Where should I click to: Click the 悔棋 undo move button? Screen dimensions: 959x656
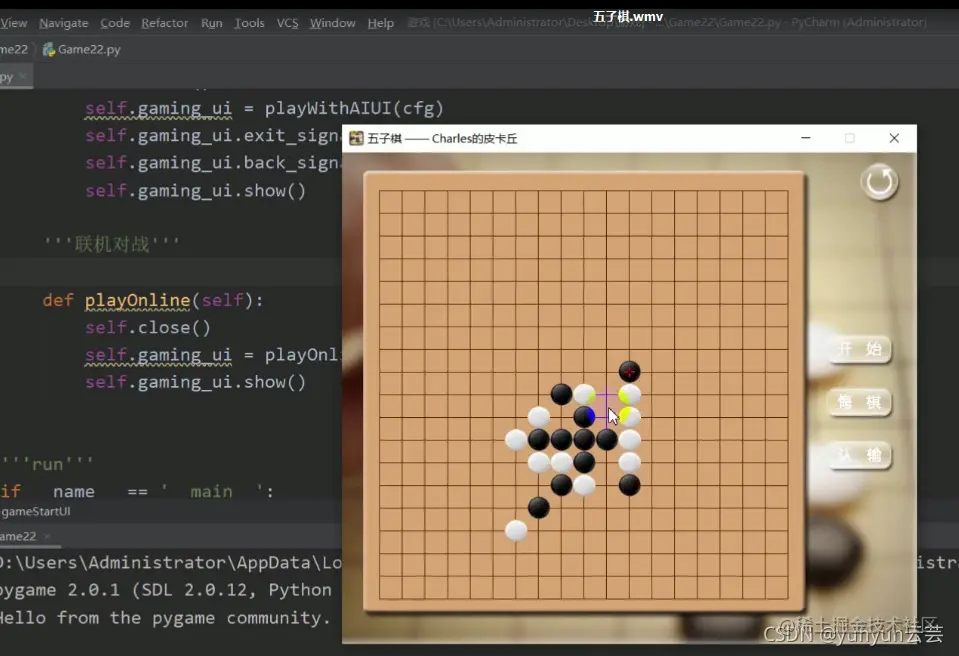[859, 402]
